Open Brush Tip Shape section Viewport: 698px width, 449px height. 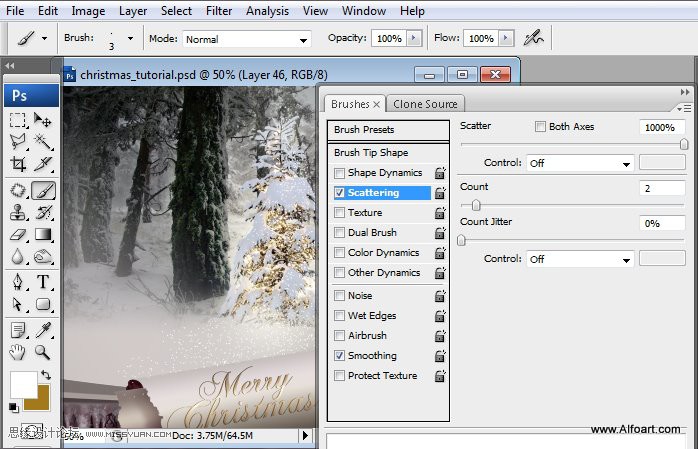388,153
